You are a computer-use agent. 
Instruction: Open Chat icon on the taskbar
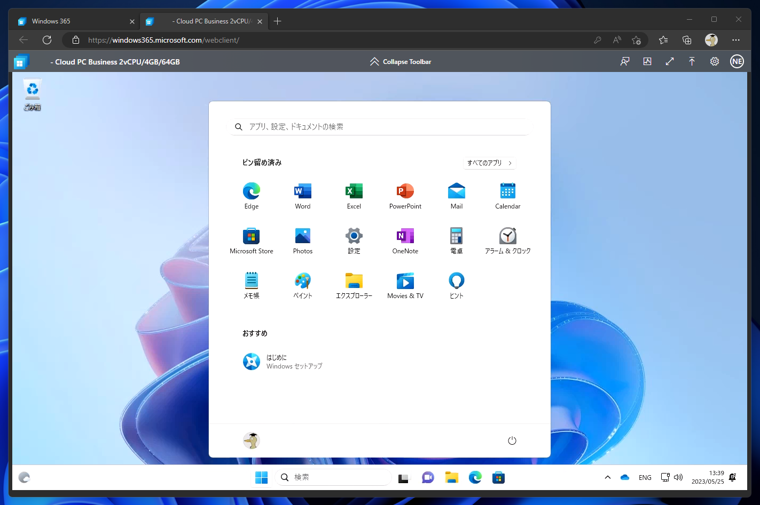tap(428, 478)
